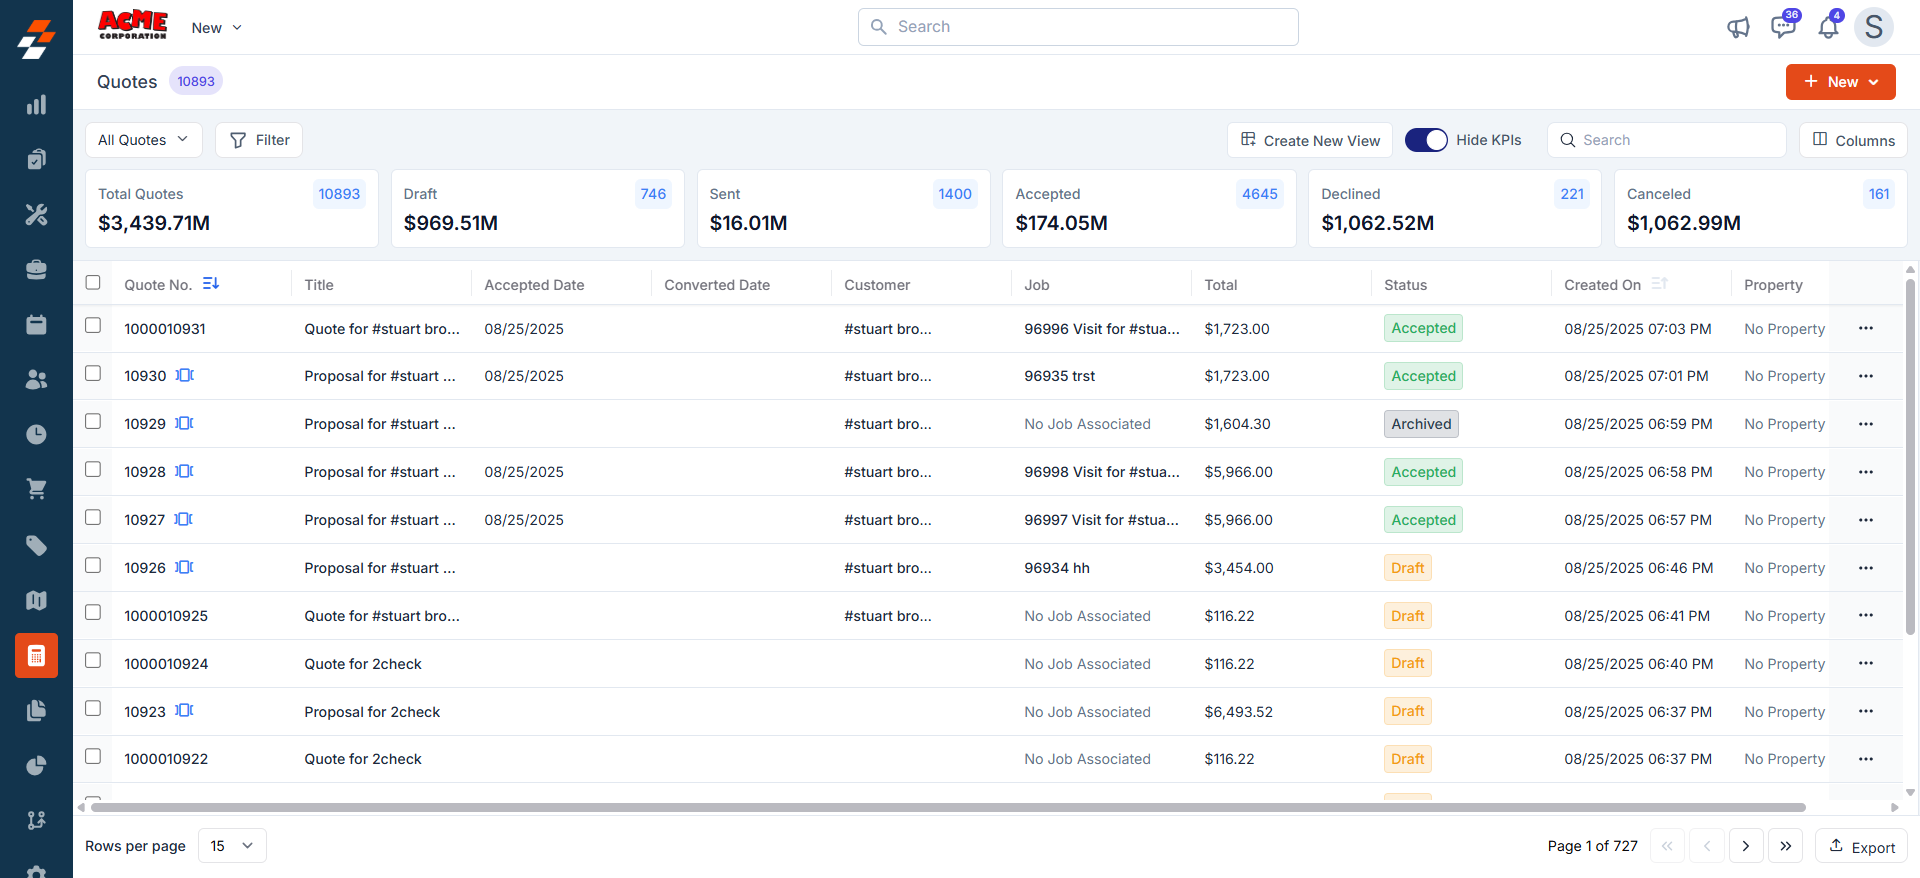This screenshot has width=1920, height=878.
Task: Click the shopping cart sidebar icon
Action: (36, 489)
